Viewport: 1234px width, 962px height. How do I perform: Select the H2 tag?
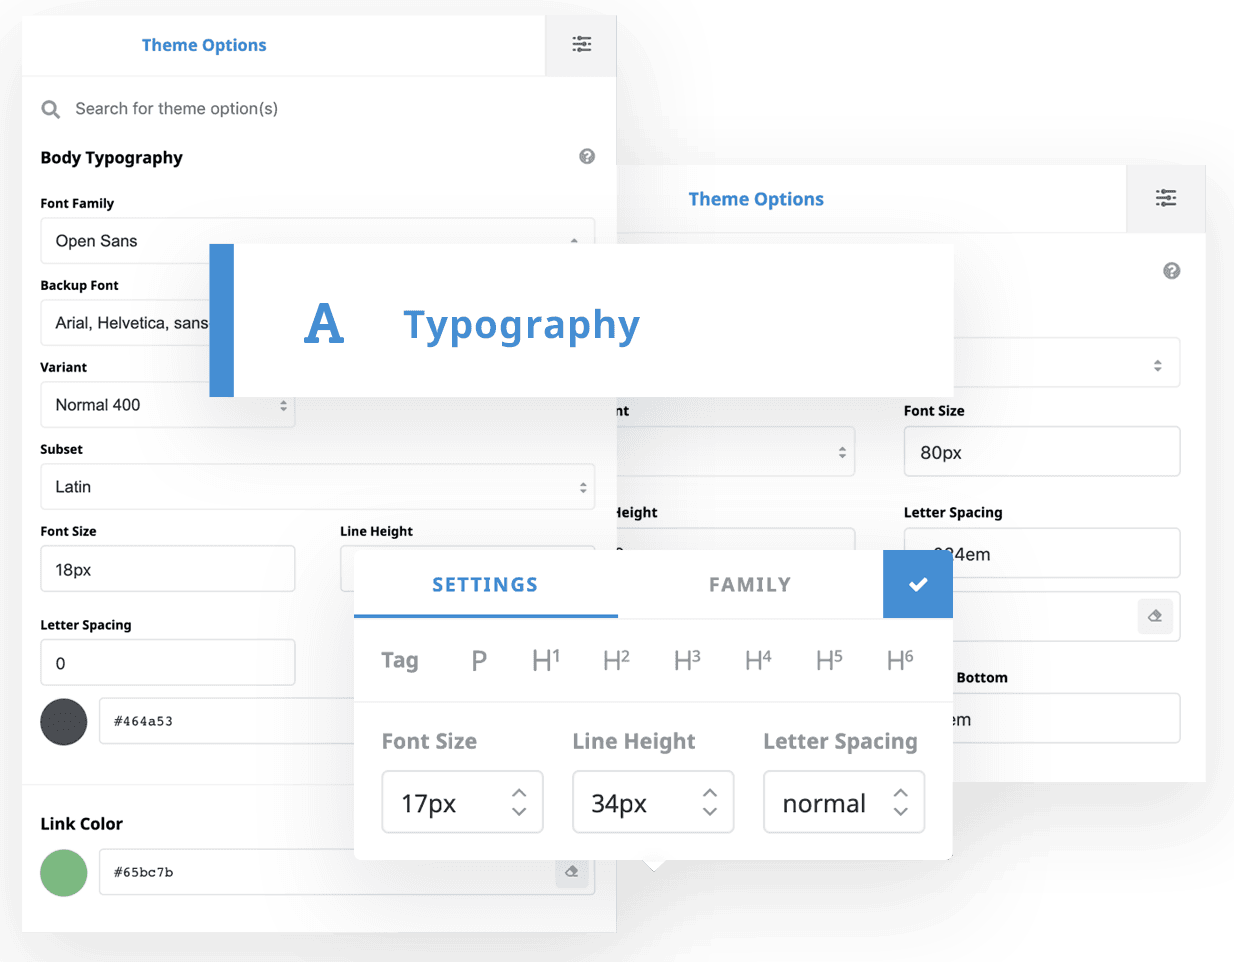click(616, 660)
